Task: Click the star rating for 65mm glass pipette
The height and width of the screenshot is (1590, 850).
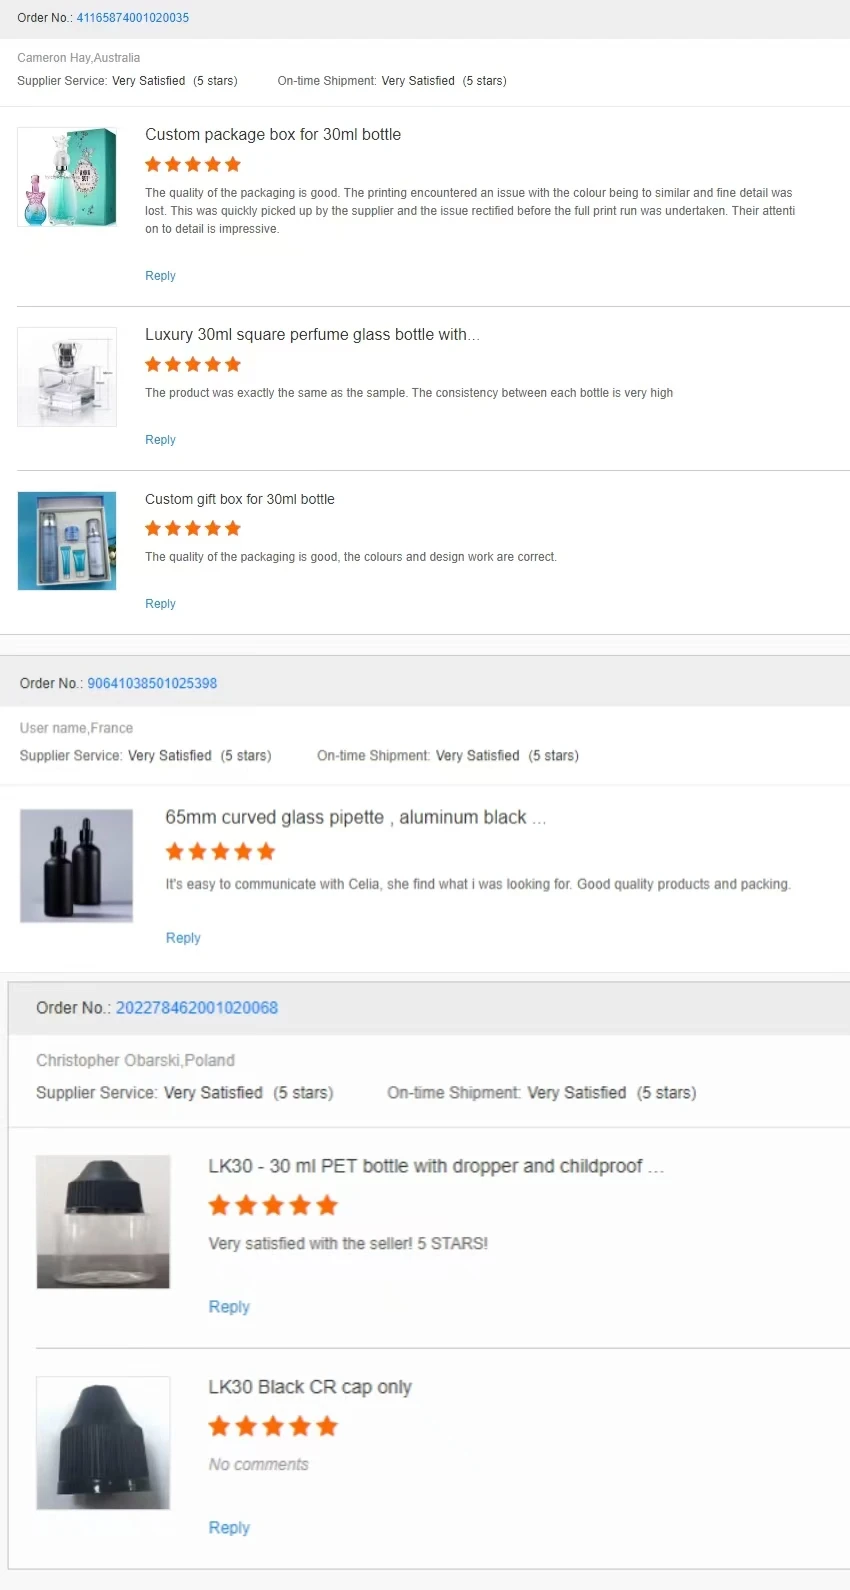Action: (220, 852)
